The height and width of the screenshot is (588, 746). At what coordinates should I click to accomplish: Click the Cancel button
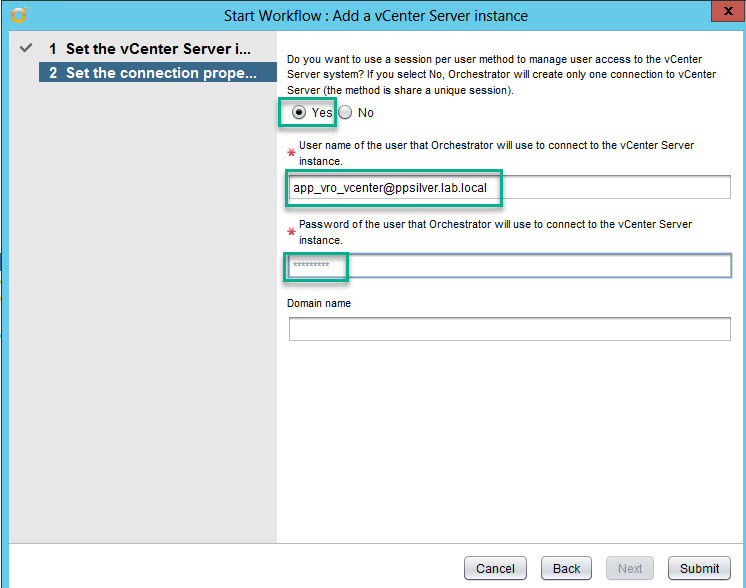point(495,568)
